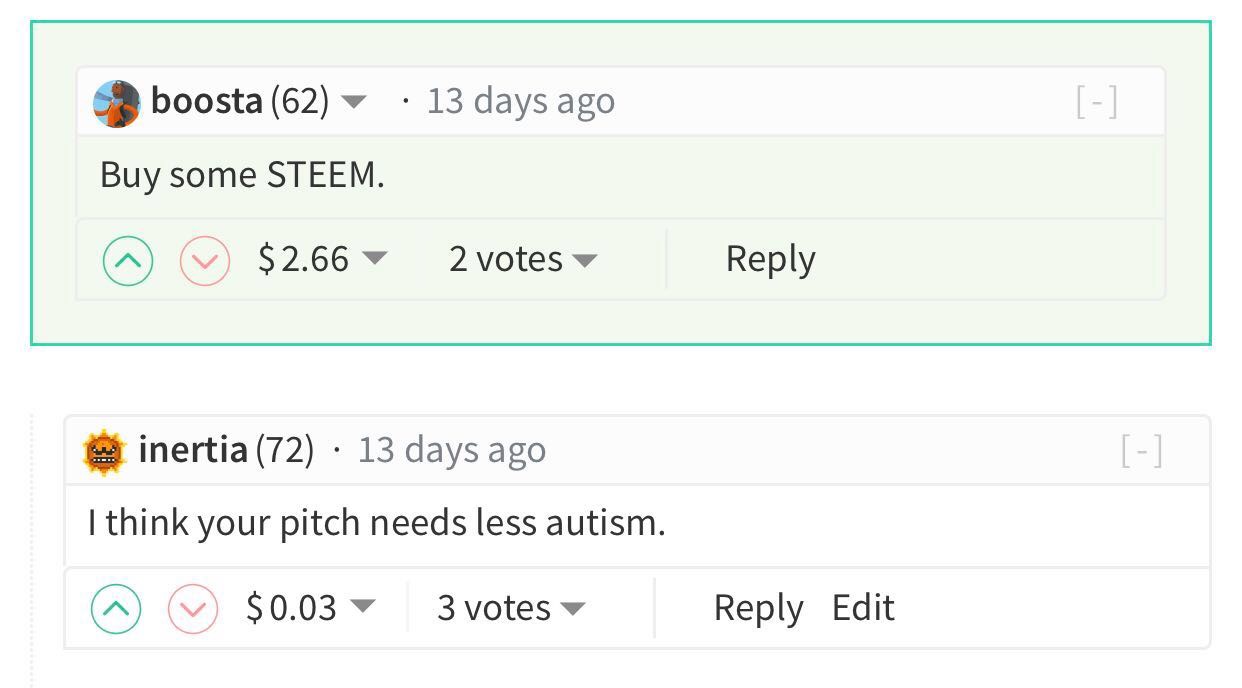Upvote inertia's comment about the pitch
1242x688 pixels.
116,609
